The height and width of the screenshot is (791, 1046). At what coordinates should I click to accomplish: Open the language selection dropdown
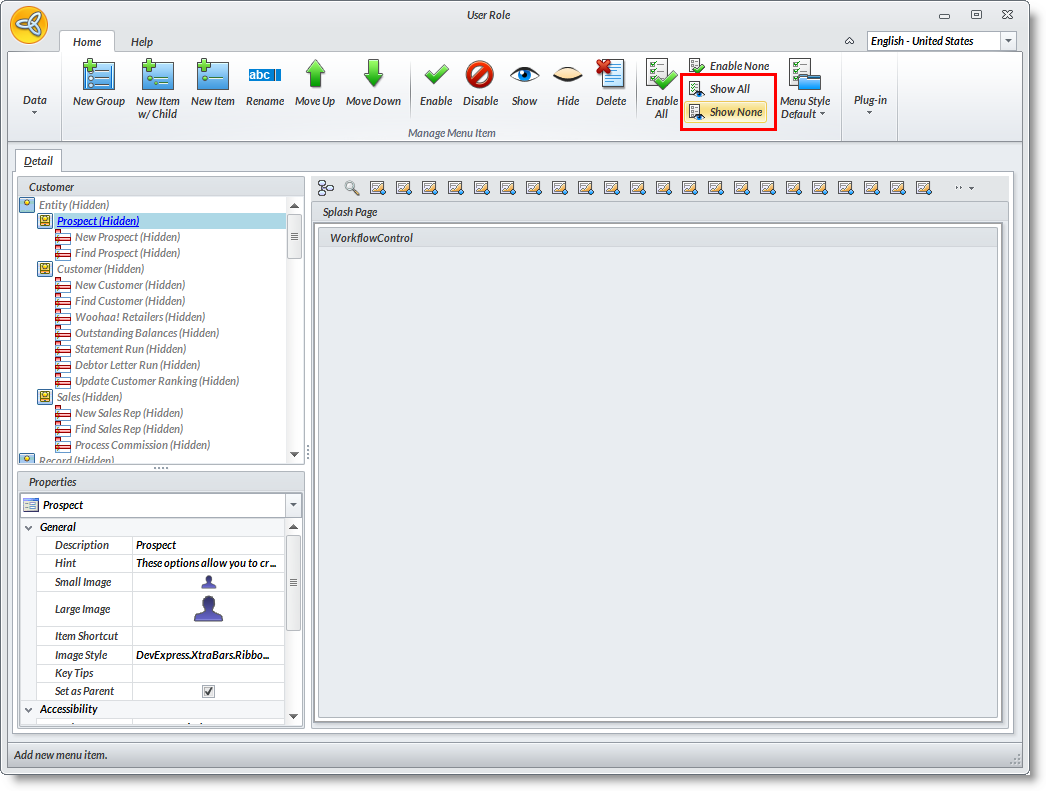(x=1008, y=41)
